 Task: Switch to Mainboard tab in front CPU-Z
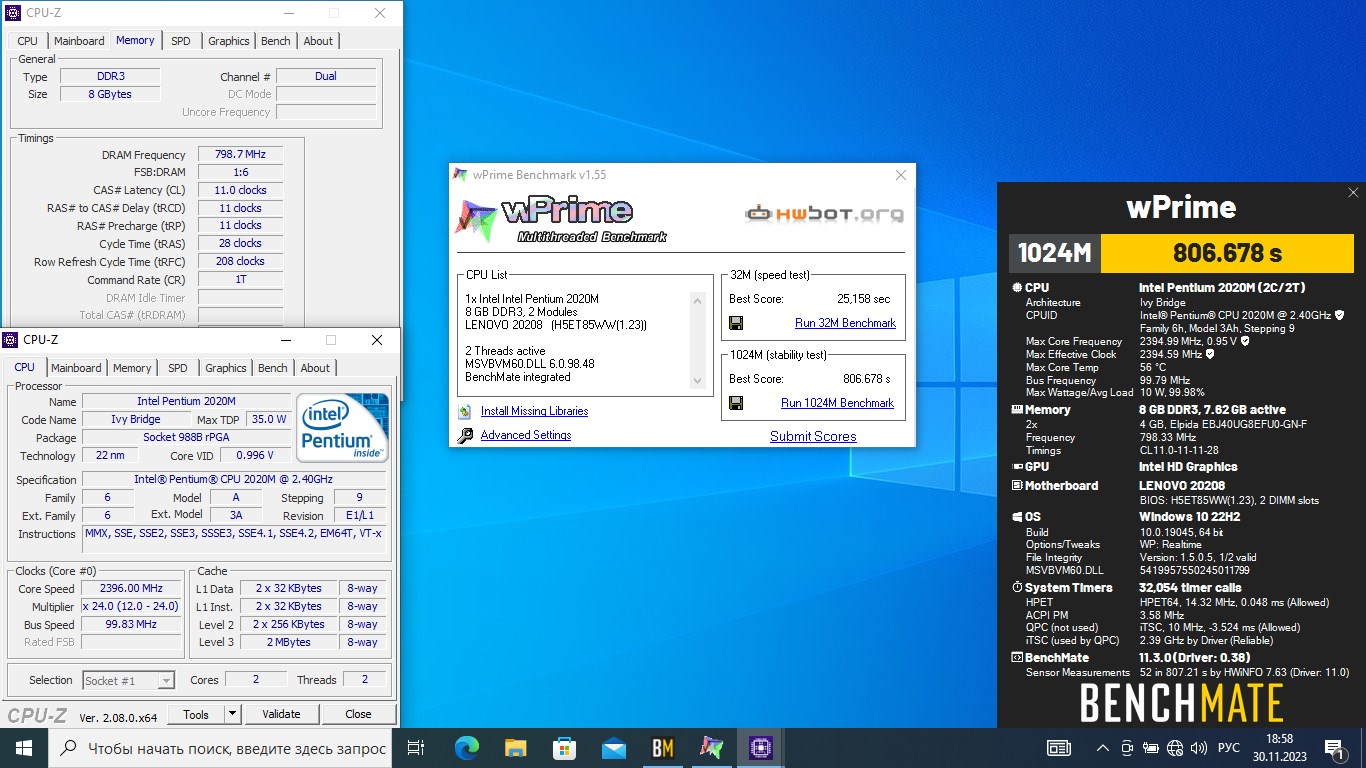pos(76,368)
